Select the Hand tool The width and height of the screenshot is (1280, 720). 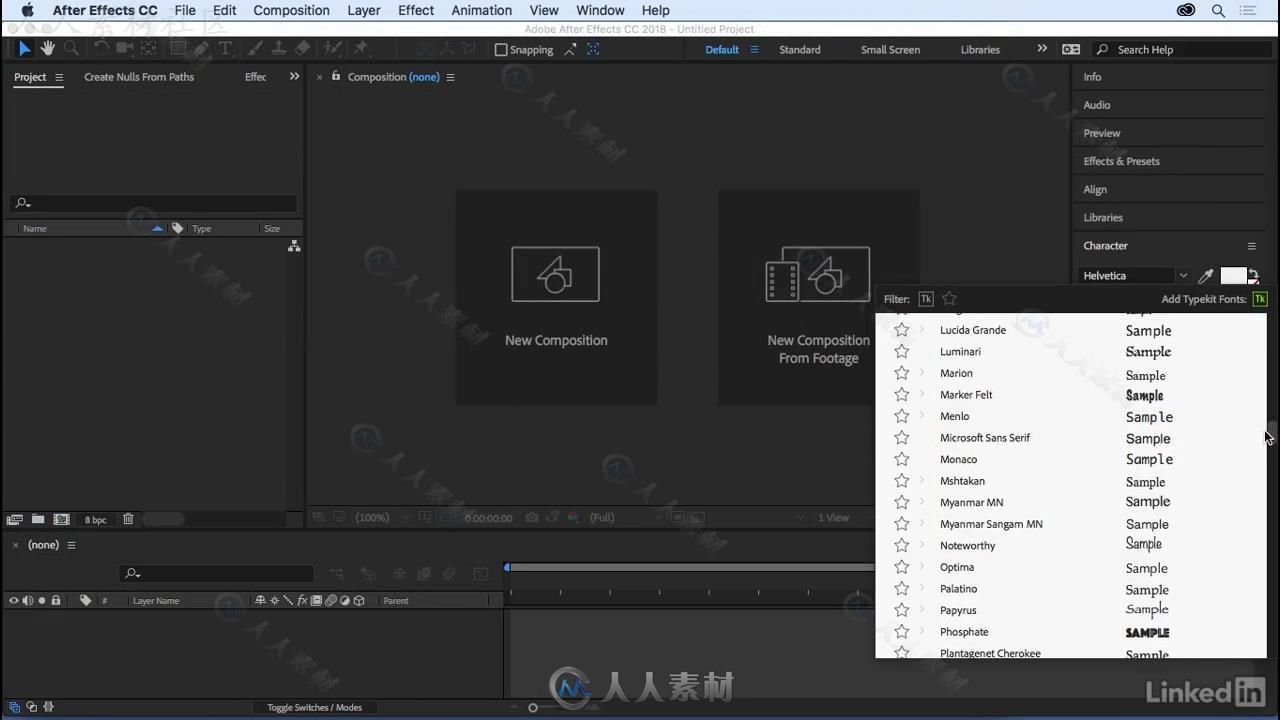click(48, 48)
